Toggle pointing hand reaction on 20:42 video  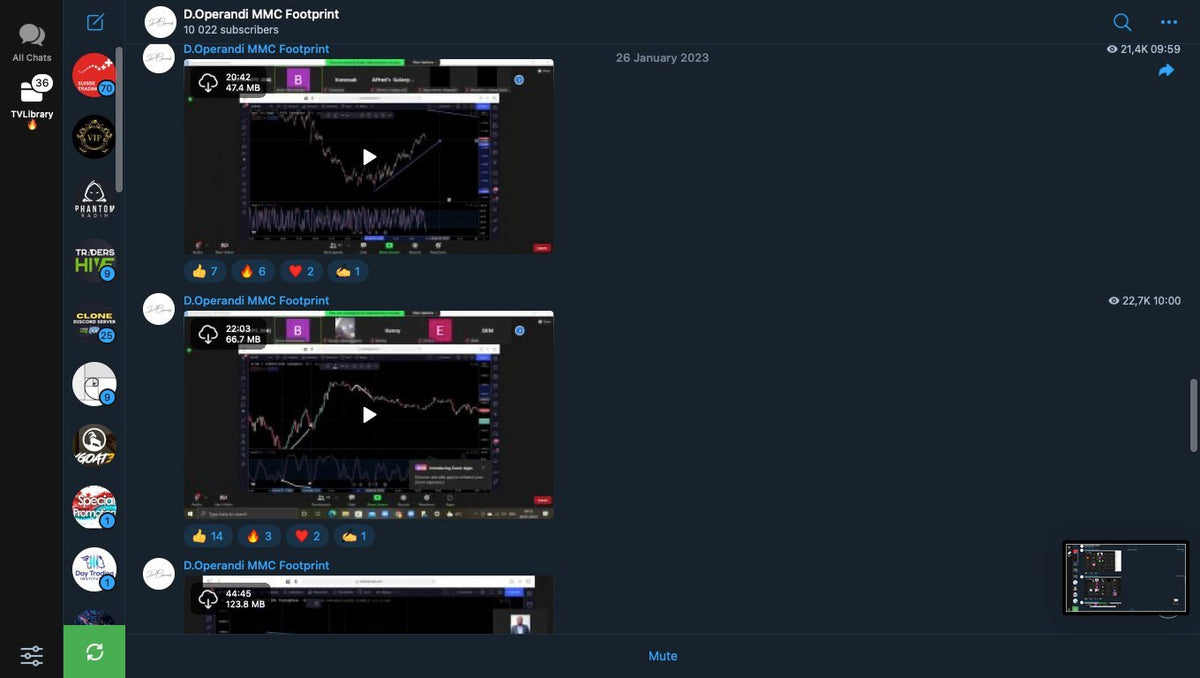[350, 271]
